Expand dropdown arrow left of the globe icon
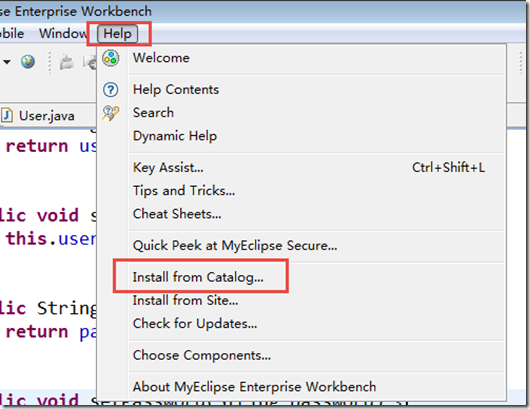This screenshot has height=409, width=530. (7, 62)
